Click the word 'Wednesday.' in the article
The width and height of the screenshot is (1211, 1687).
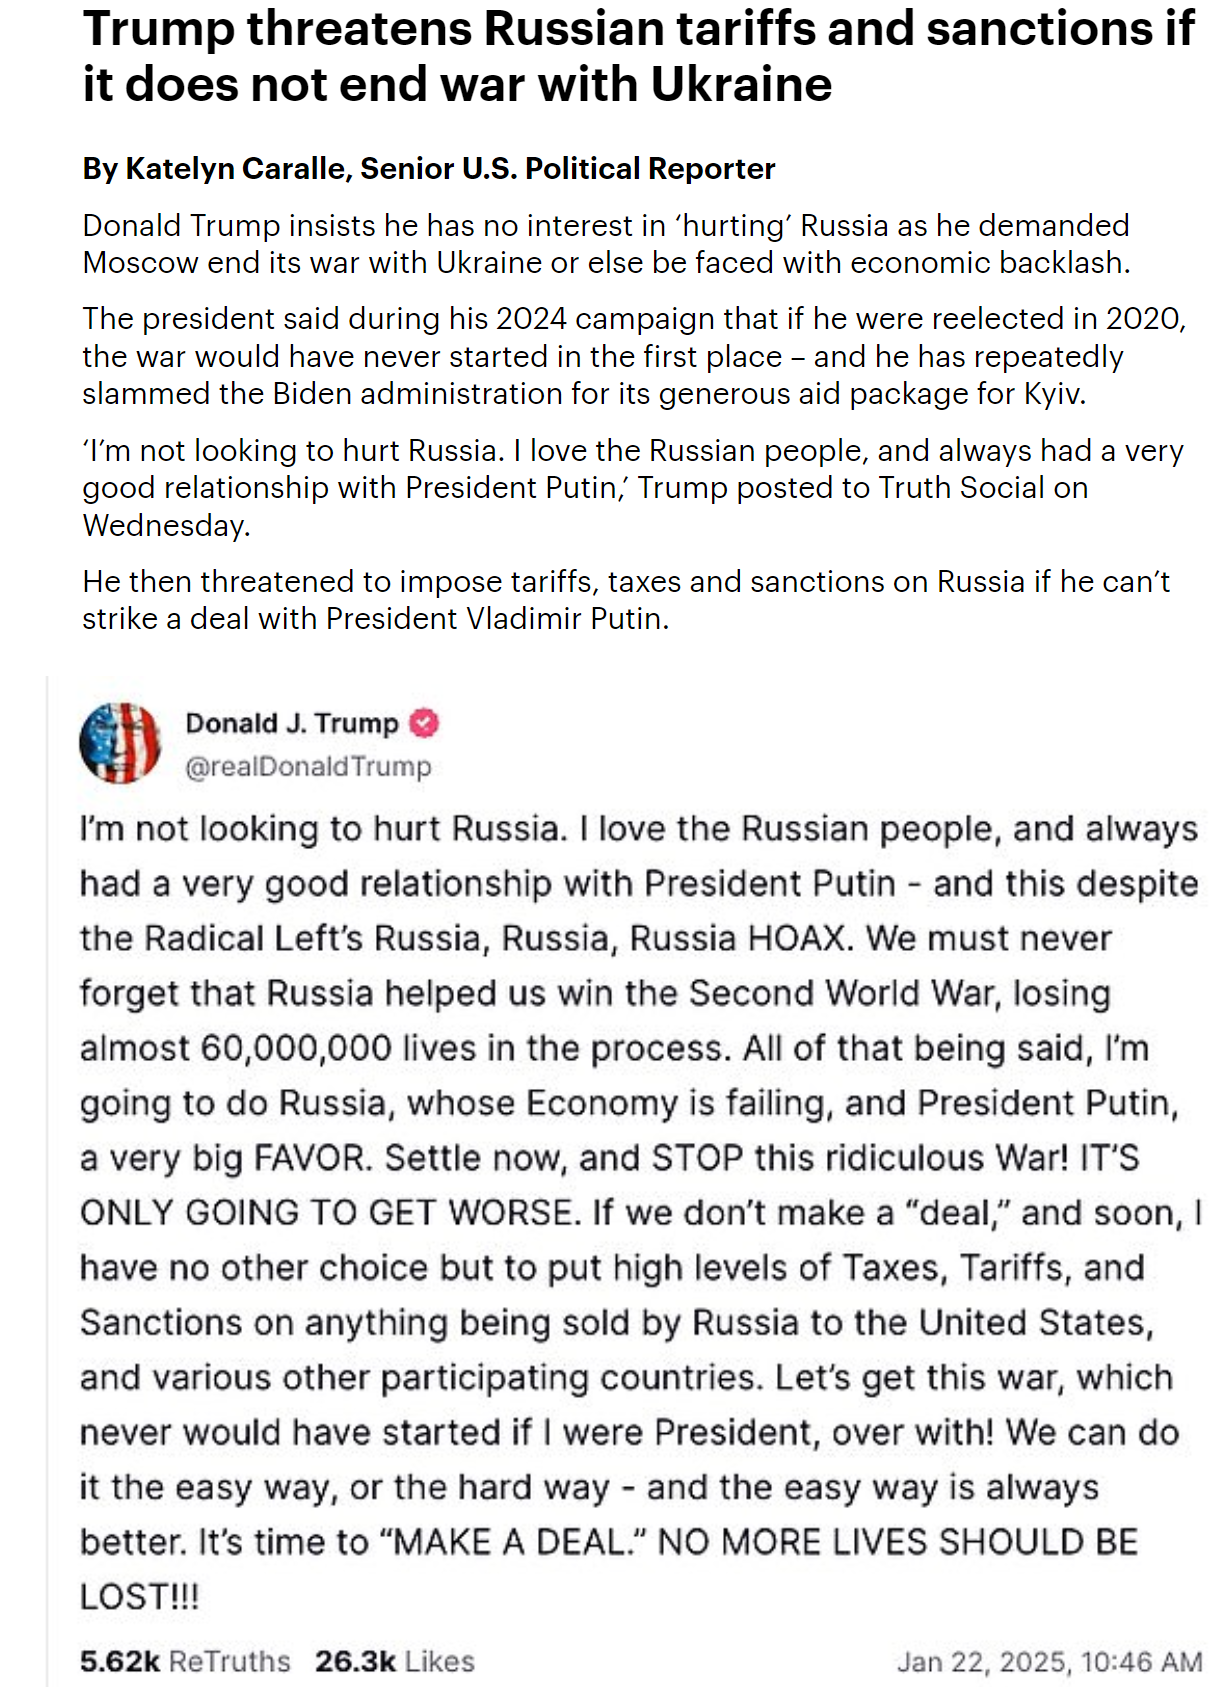point(166,526)
